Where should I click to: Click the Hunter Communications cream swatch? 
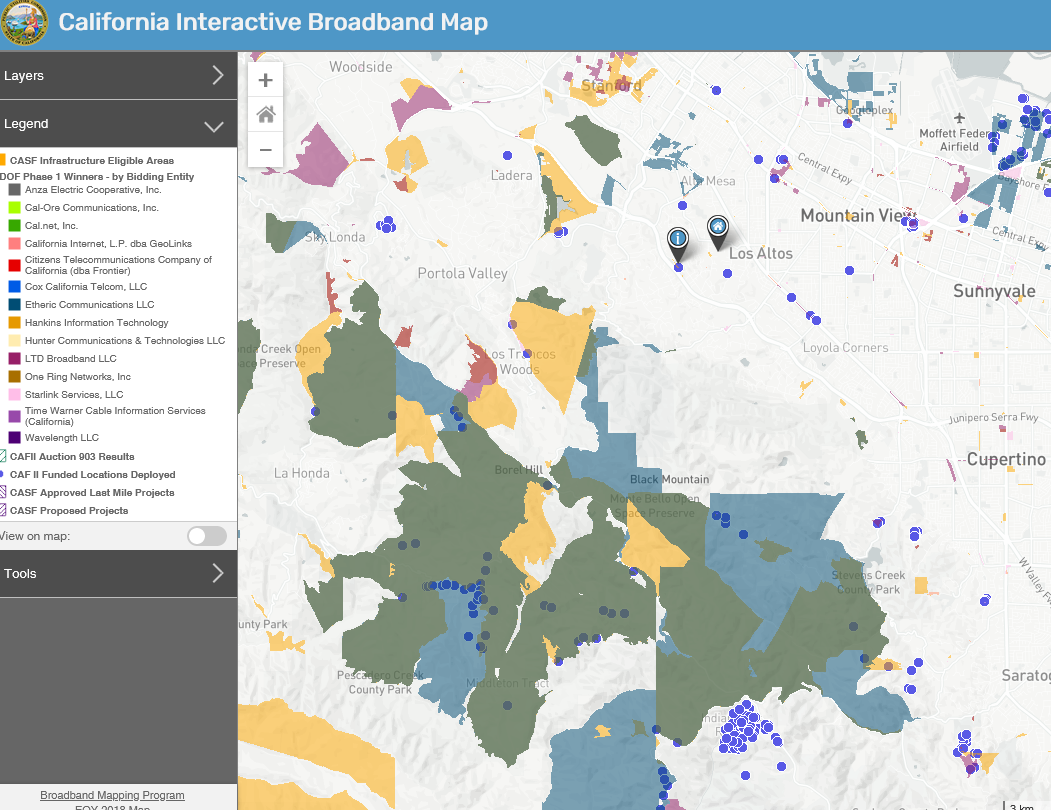click(15, 341)
